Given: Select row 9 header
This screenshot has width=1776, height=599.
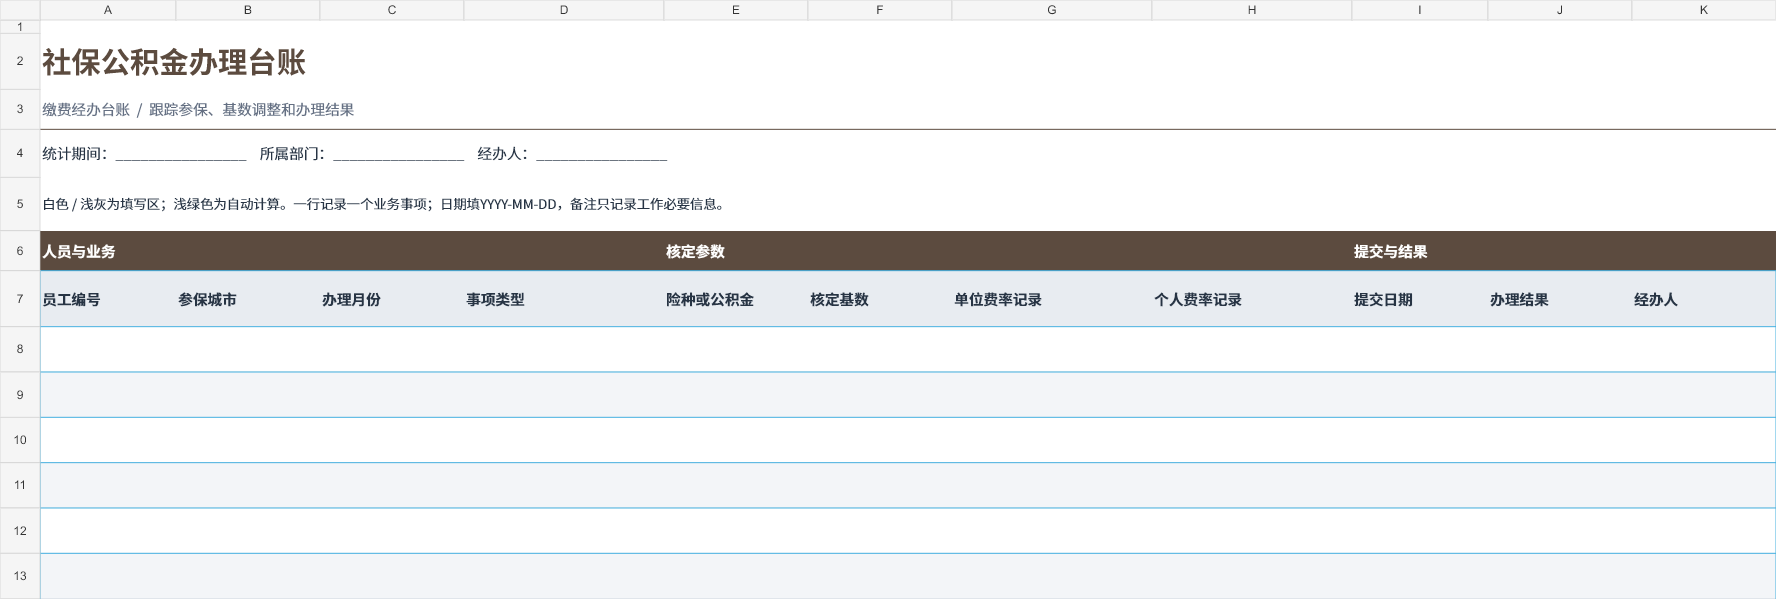Looking at the screenshot, I should tap(20, 395).
